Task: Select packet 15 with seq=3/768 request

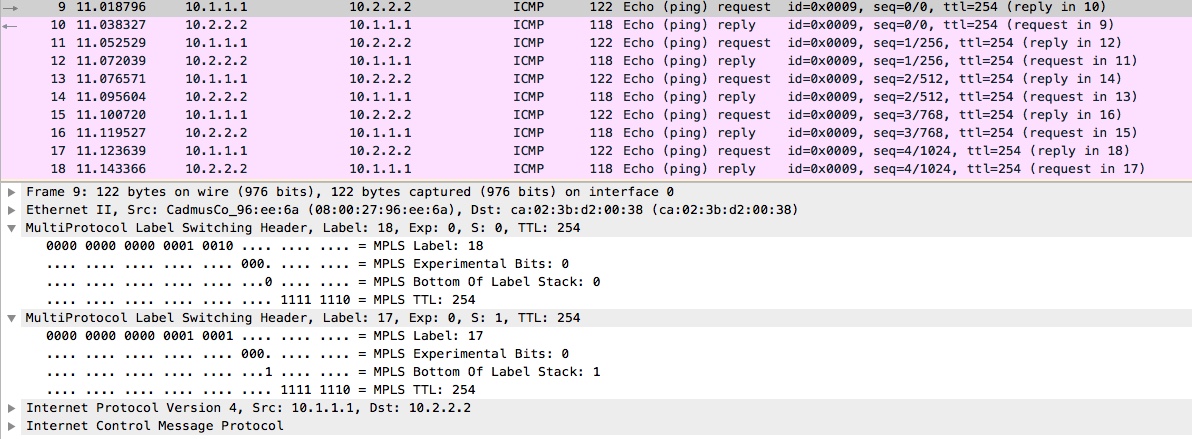Action: click(400, 115)
